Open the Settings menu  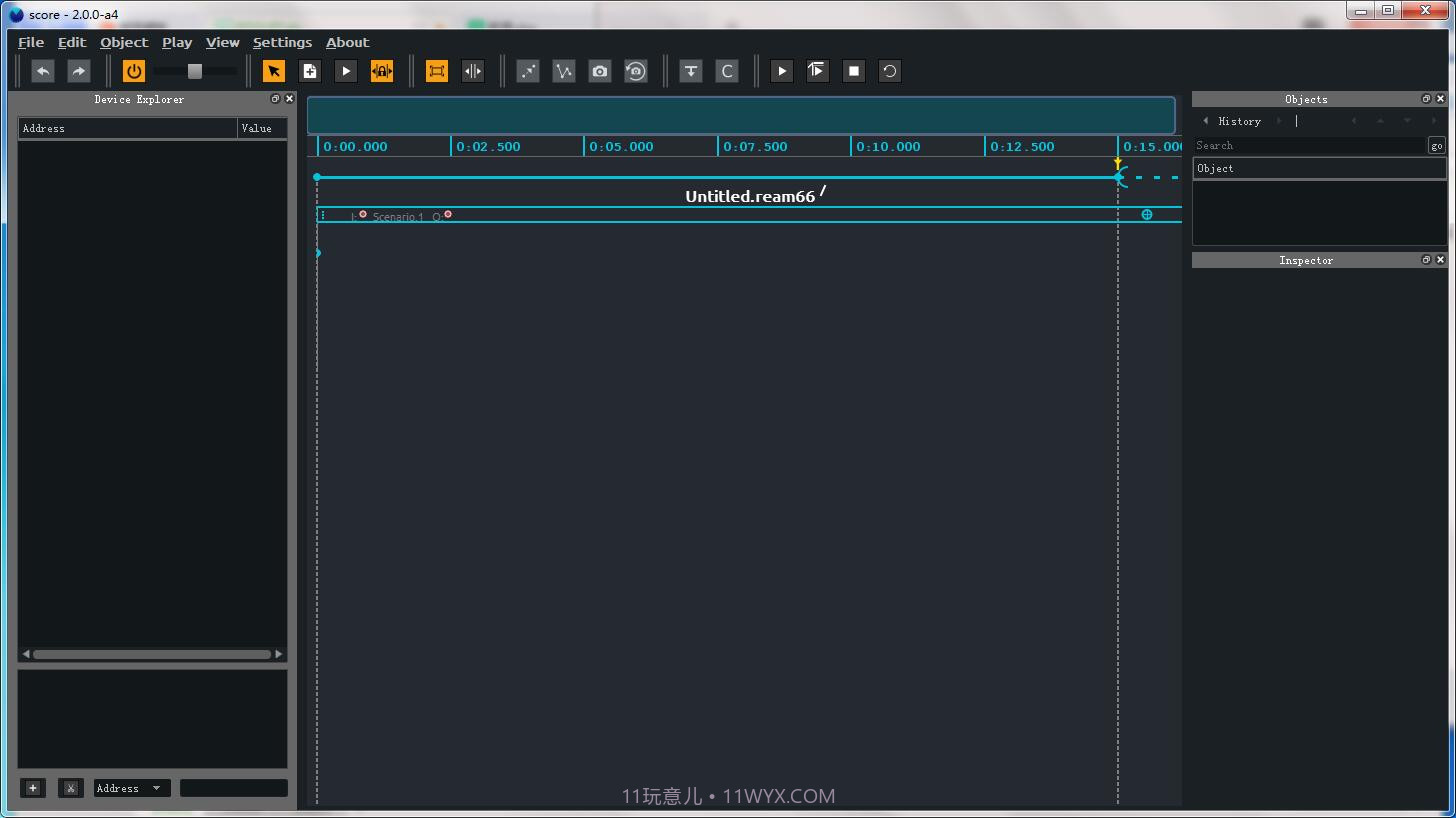[x=282, y=42]
